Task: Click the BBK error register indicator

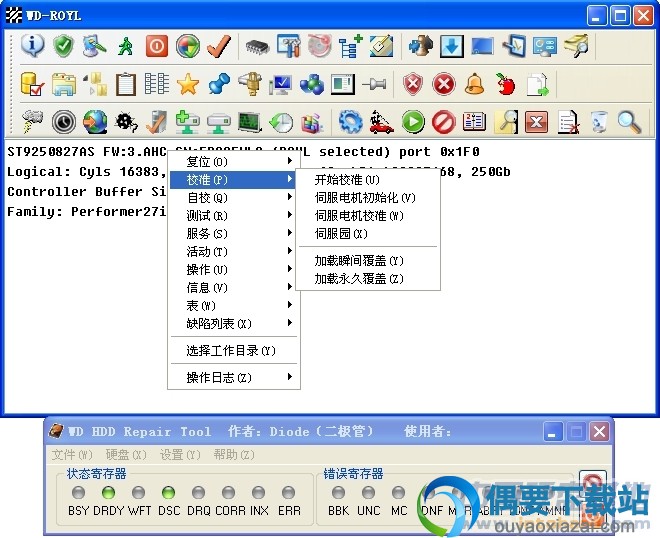Action: click(338, 492)
